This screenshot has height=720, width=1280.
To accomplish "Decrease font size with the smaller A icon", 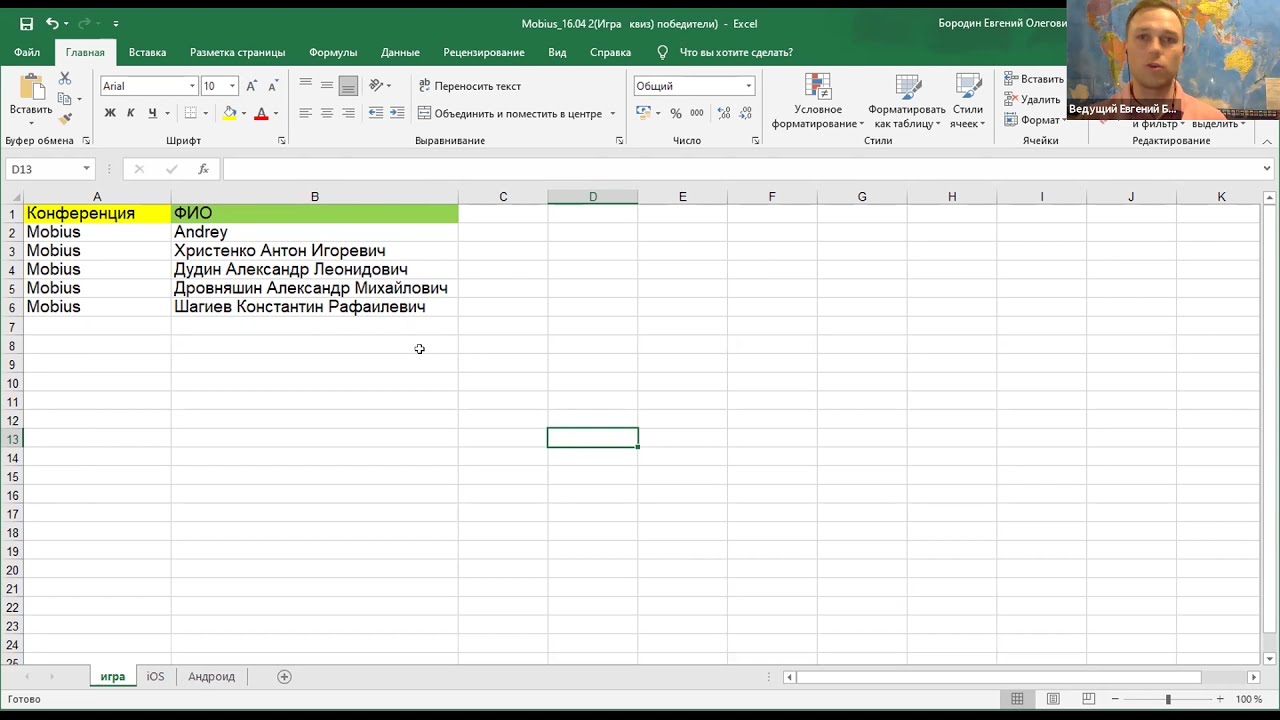I will coord(272,86).
